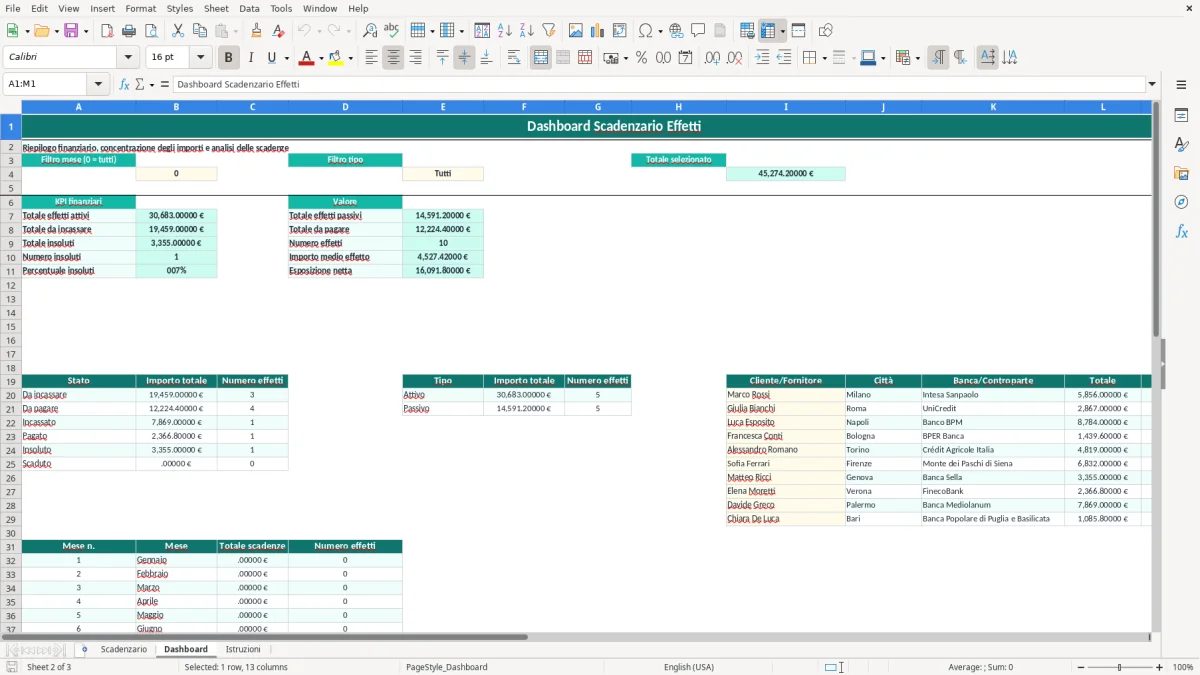This screenshot has width=1200, height=675.
Task: Toggle Wrap Text
Action: tap(514, 58)
